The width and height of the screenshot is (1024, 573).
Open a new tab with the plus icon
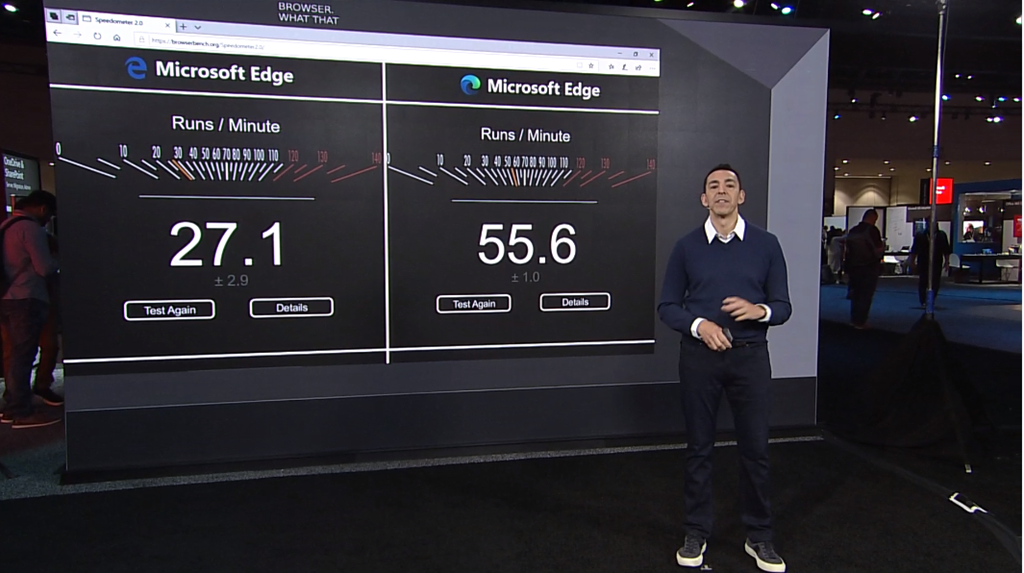(183, 27)
